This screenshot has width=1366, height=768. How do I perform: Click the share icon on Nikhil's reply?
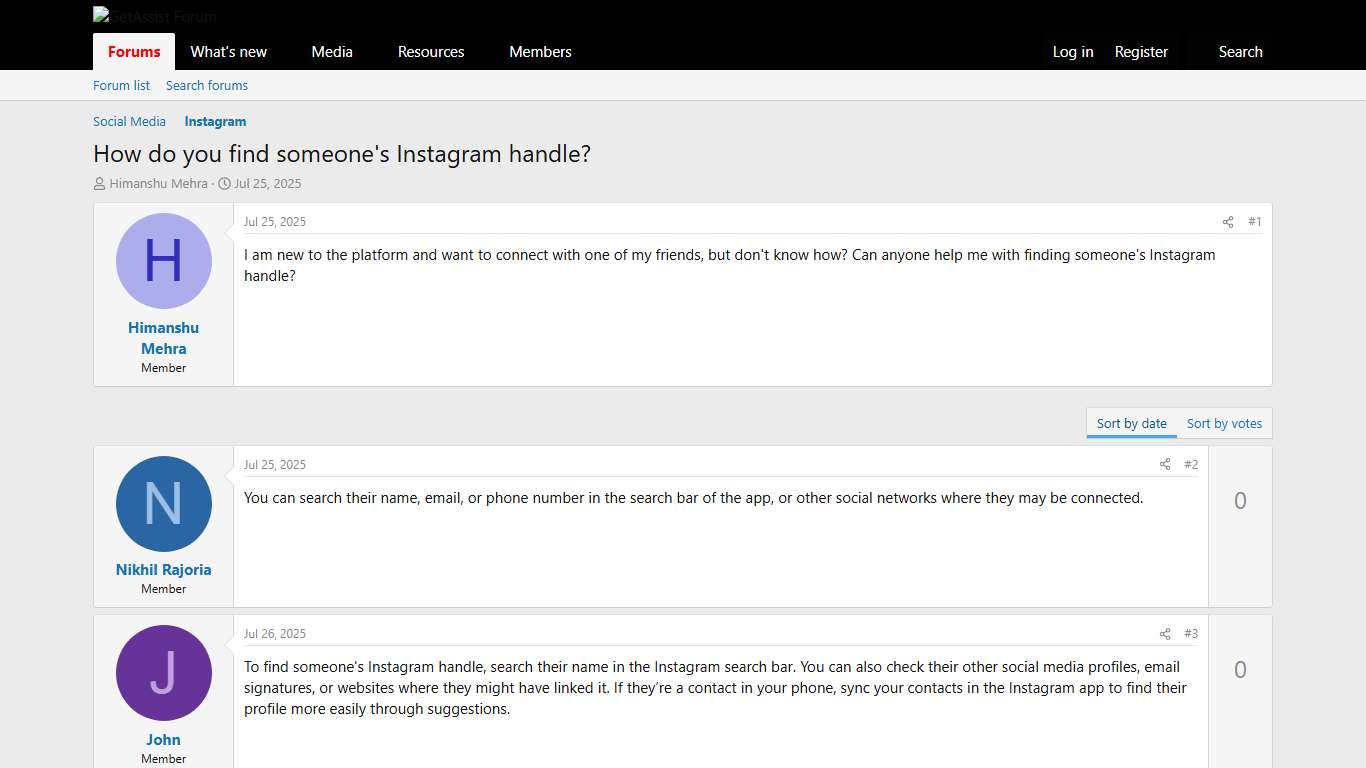point(1165,464)
